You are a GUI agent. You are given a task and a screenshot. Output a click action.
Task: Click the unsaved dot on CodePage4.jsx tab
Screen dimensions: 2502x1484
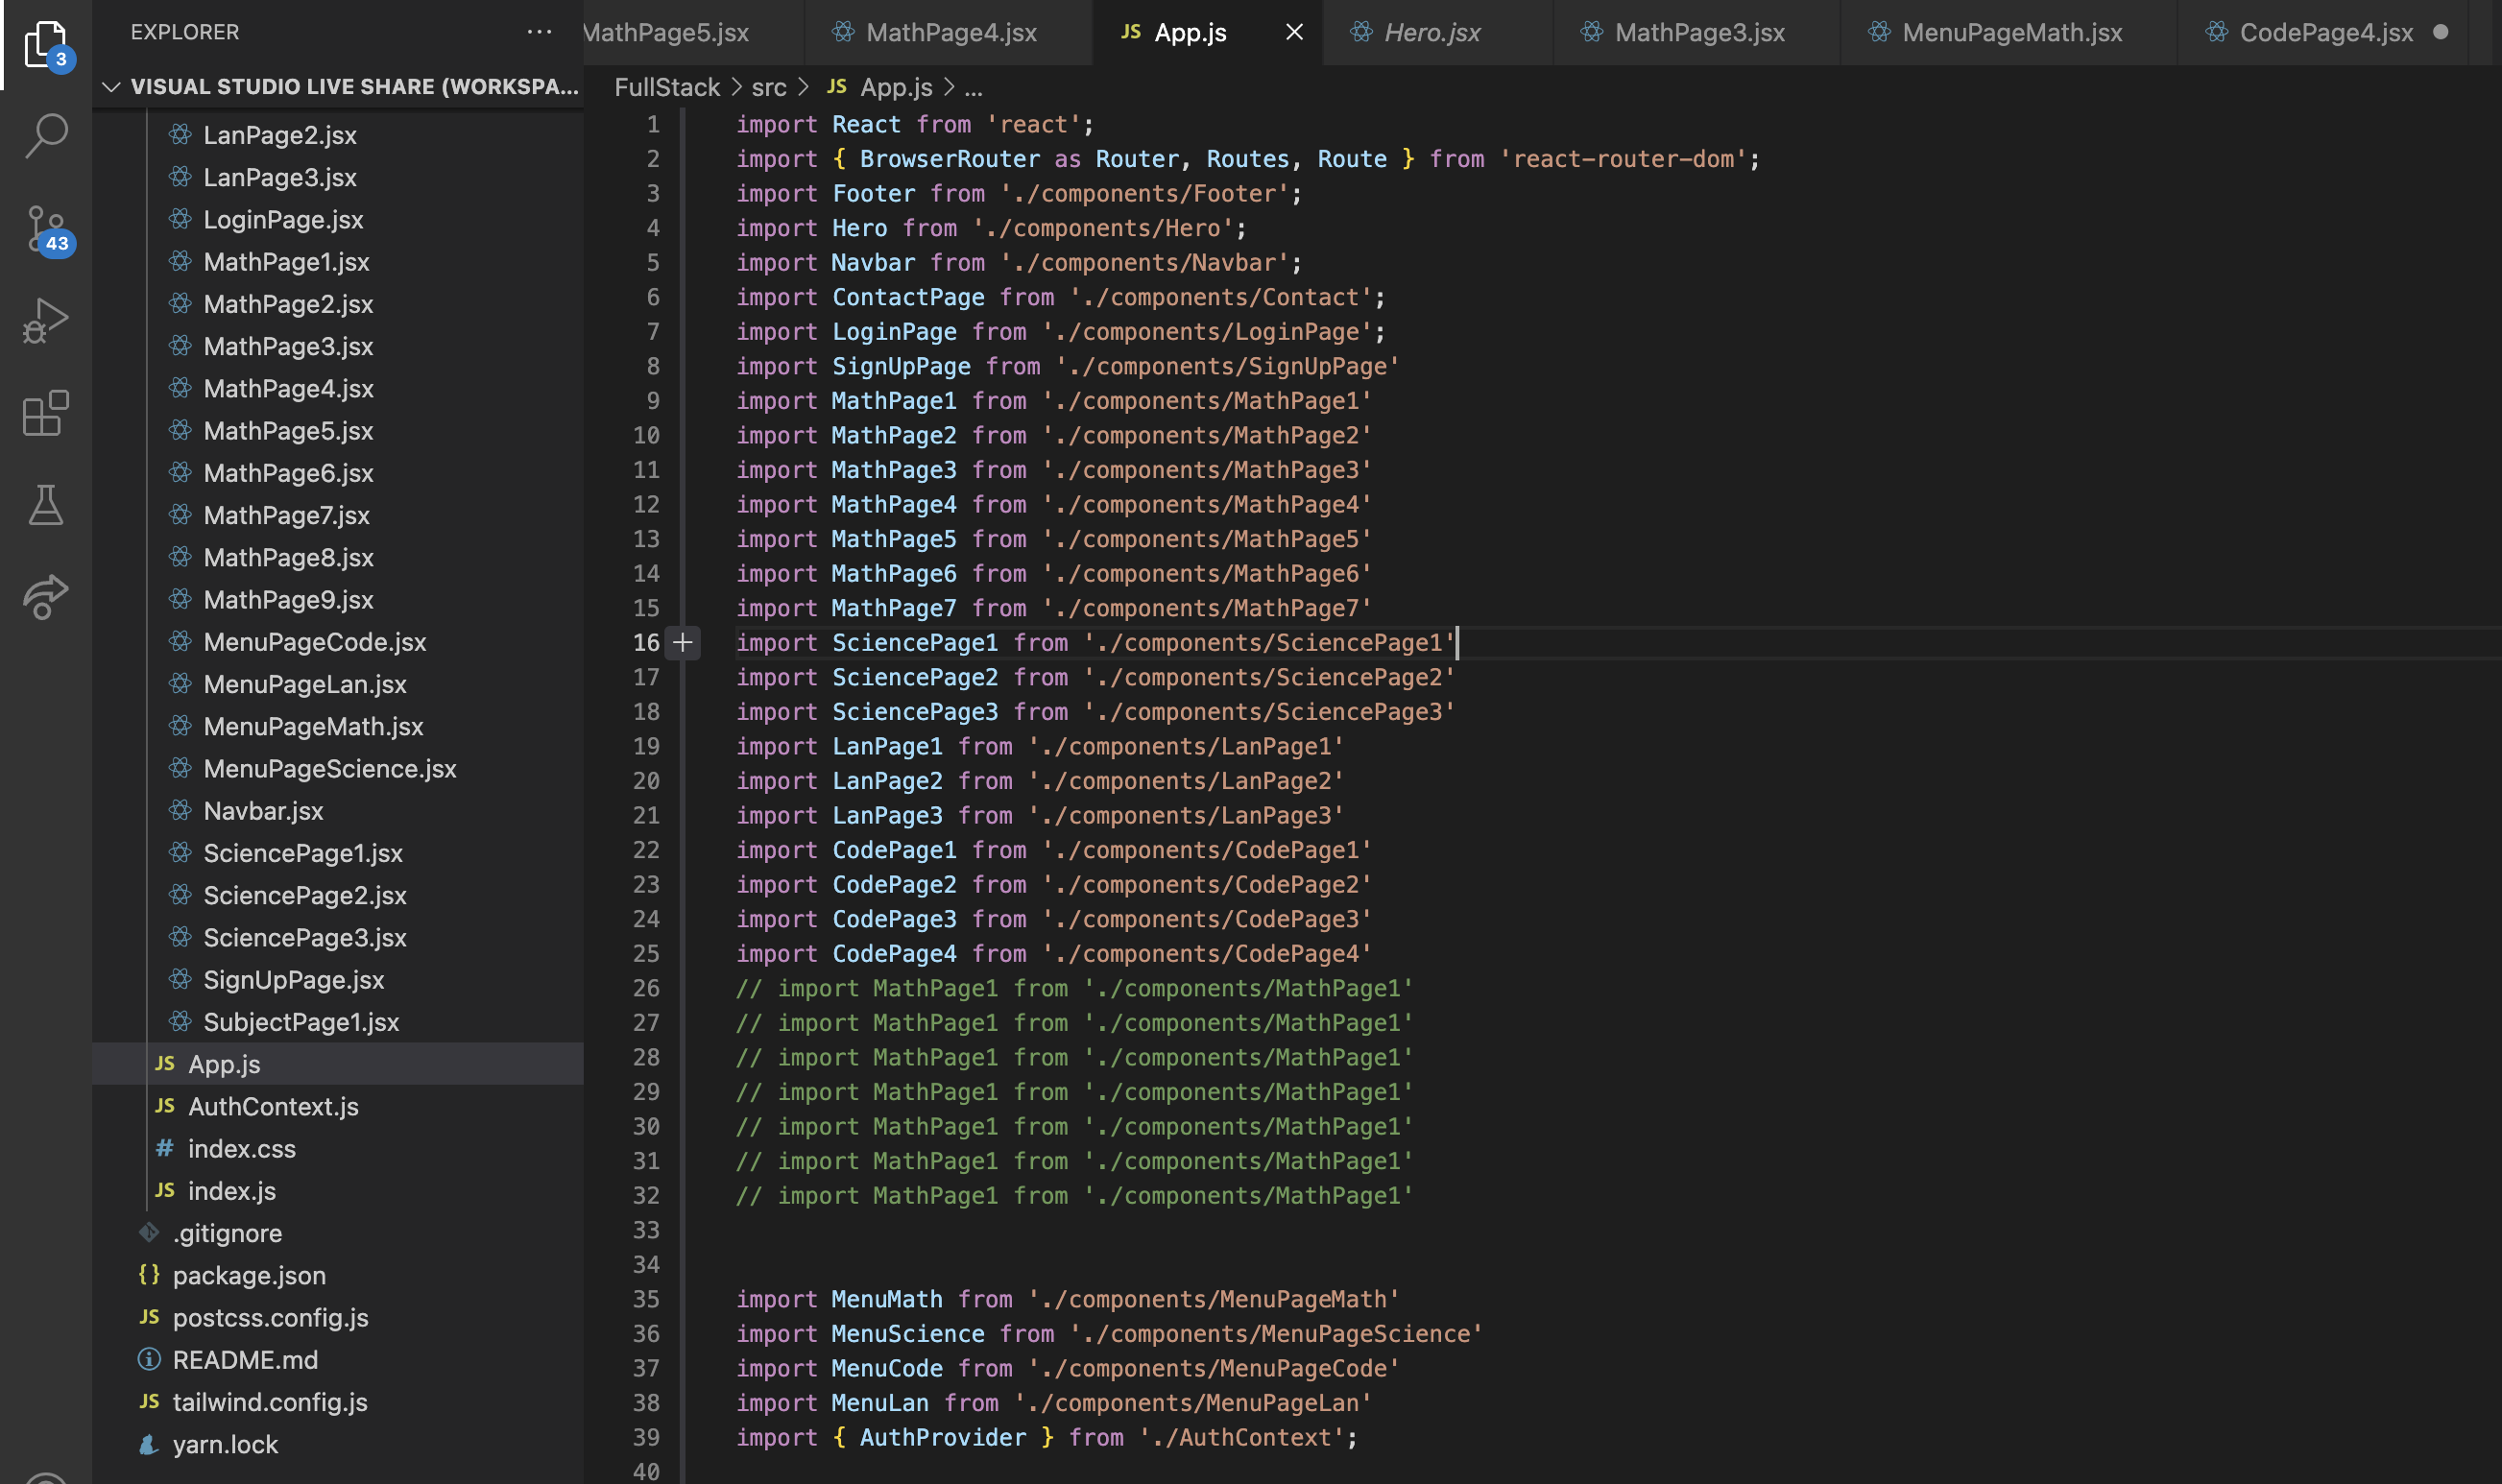coord(2440,32)
